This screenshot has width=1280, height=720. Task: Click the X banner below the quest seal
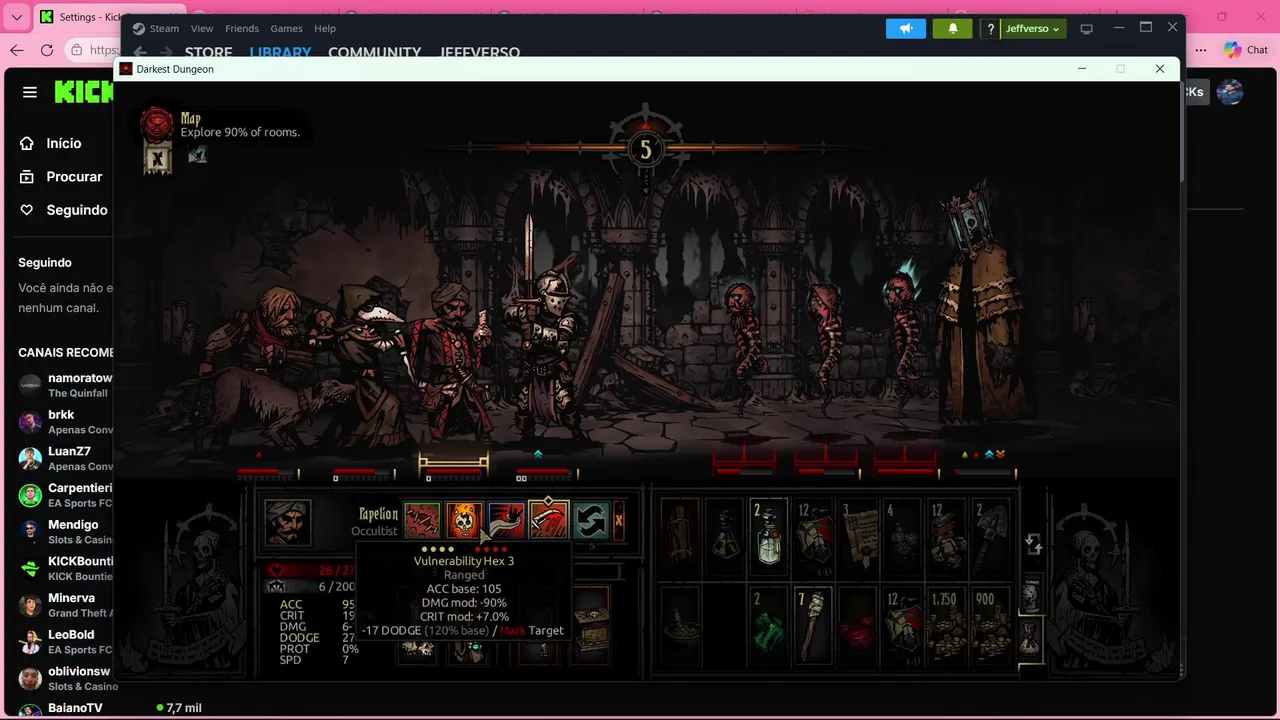157,158
